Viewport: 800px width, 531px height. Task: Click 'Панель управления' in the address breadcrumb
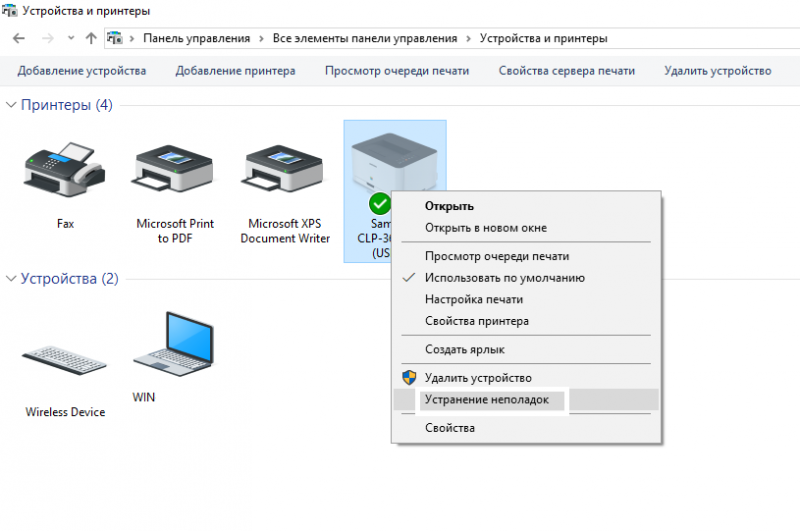(196, 38)
